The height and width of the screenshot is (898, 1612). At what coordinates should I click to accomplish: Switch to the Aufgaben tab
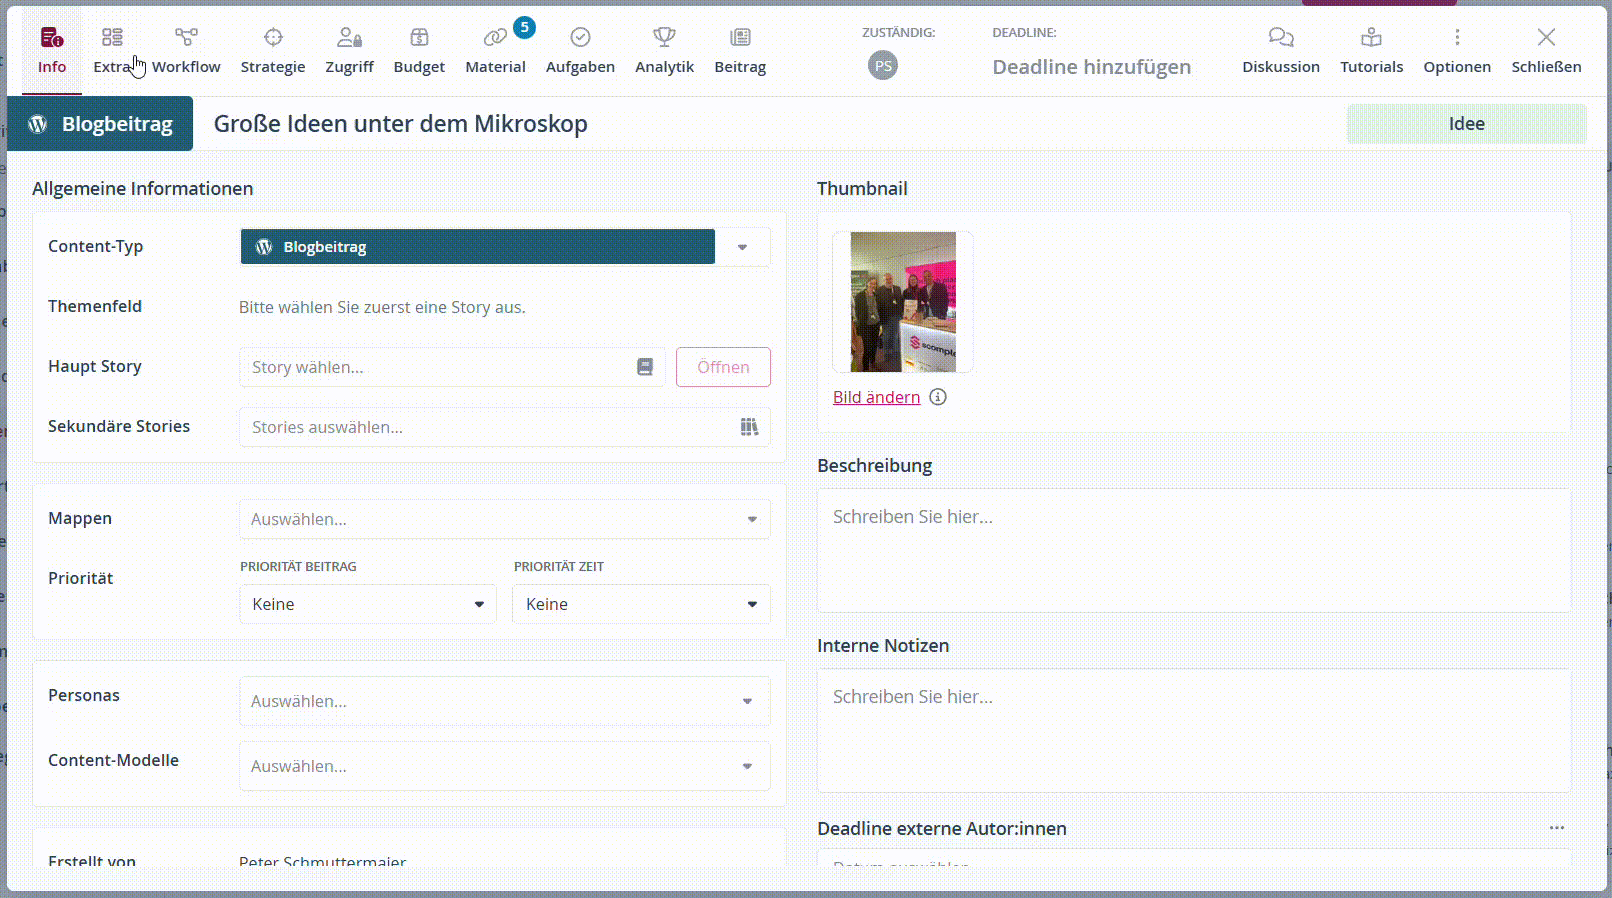[x=580, y=50]
